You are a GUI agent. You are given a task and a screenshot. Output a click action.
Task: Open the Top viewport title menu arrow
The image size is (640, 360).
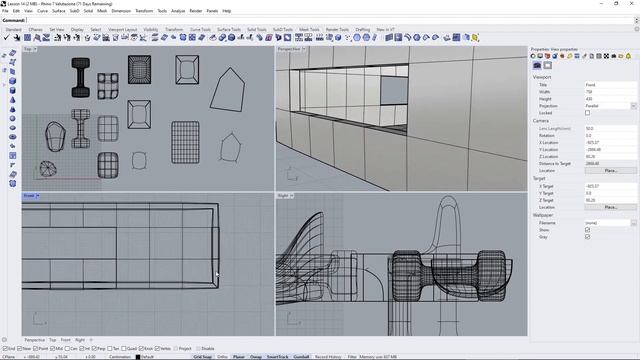[x=35, y=49]
